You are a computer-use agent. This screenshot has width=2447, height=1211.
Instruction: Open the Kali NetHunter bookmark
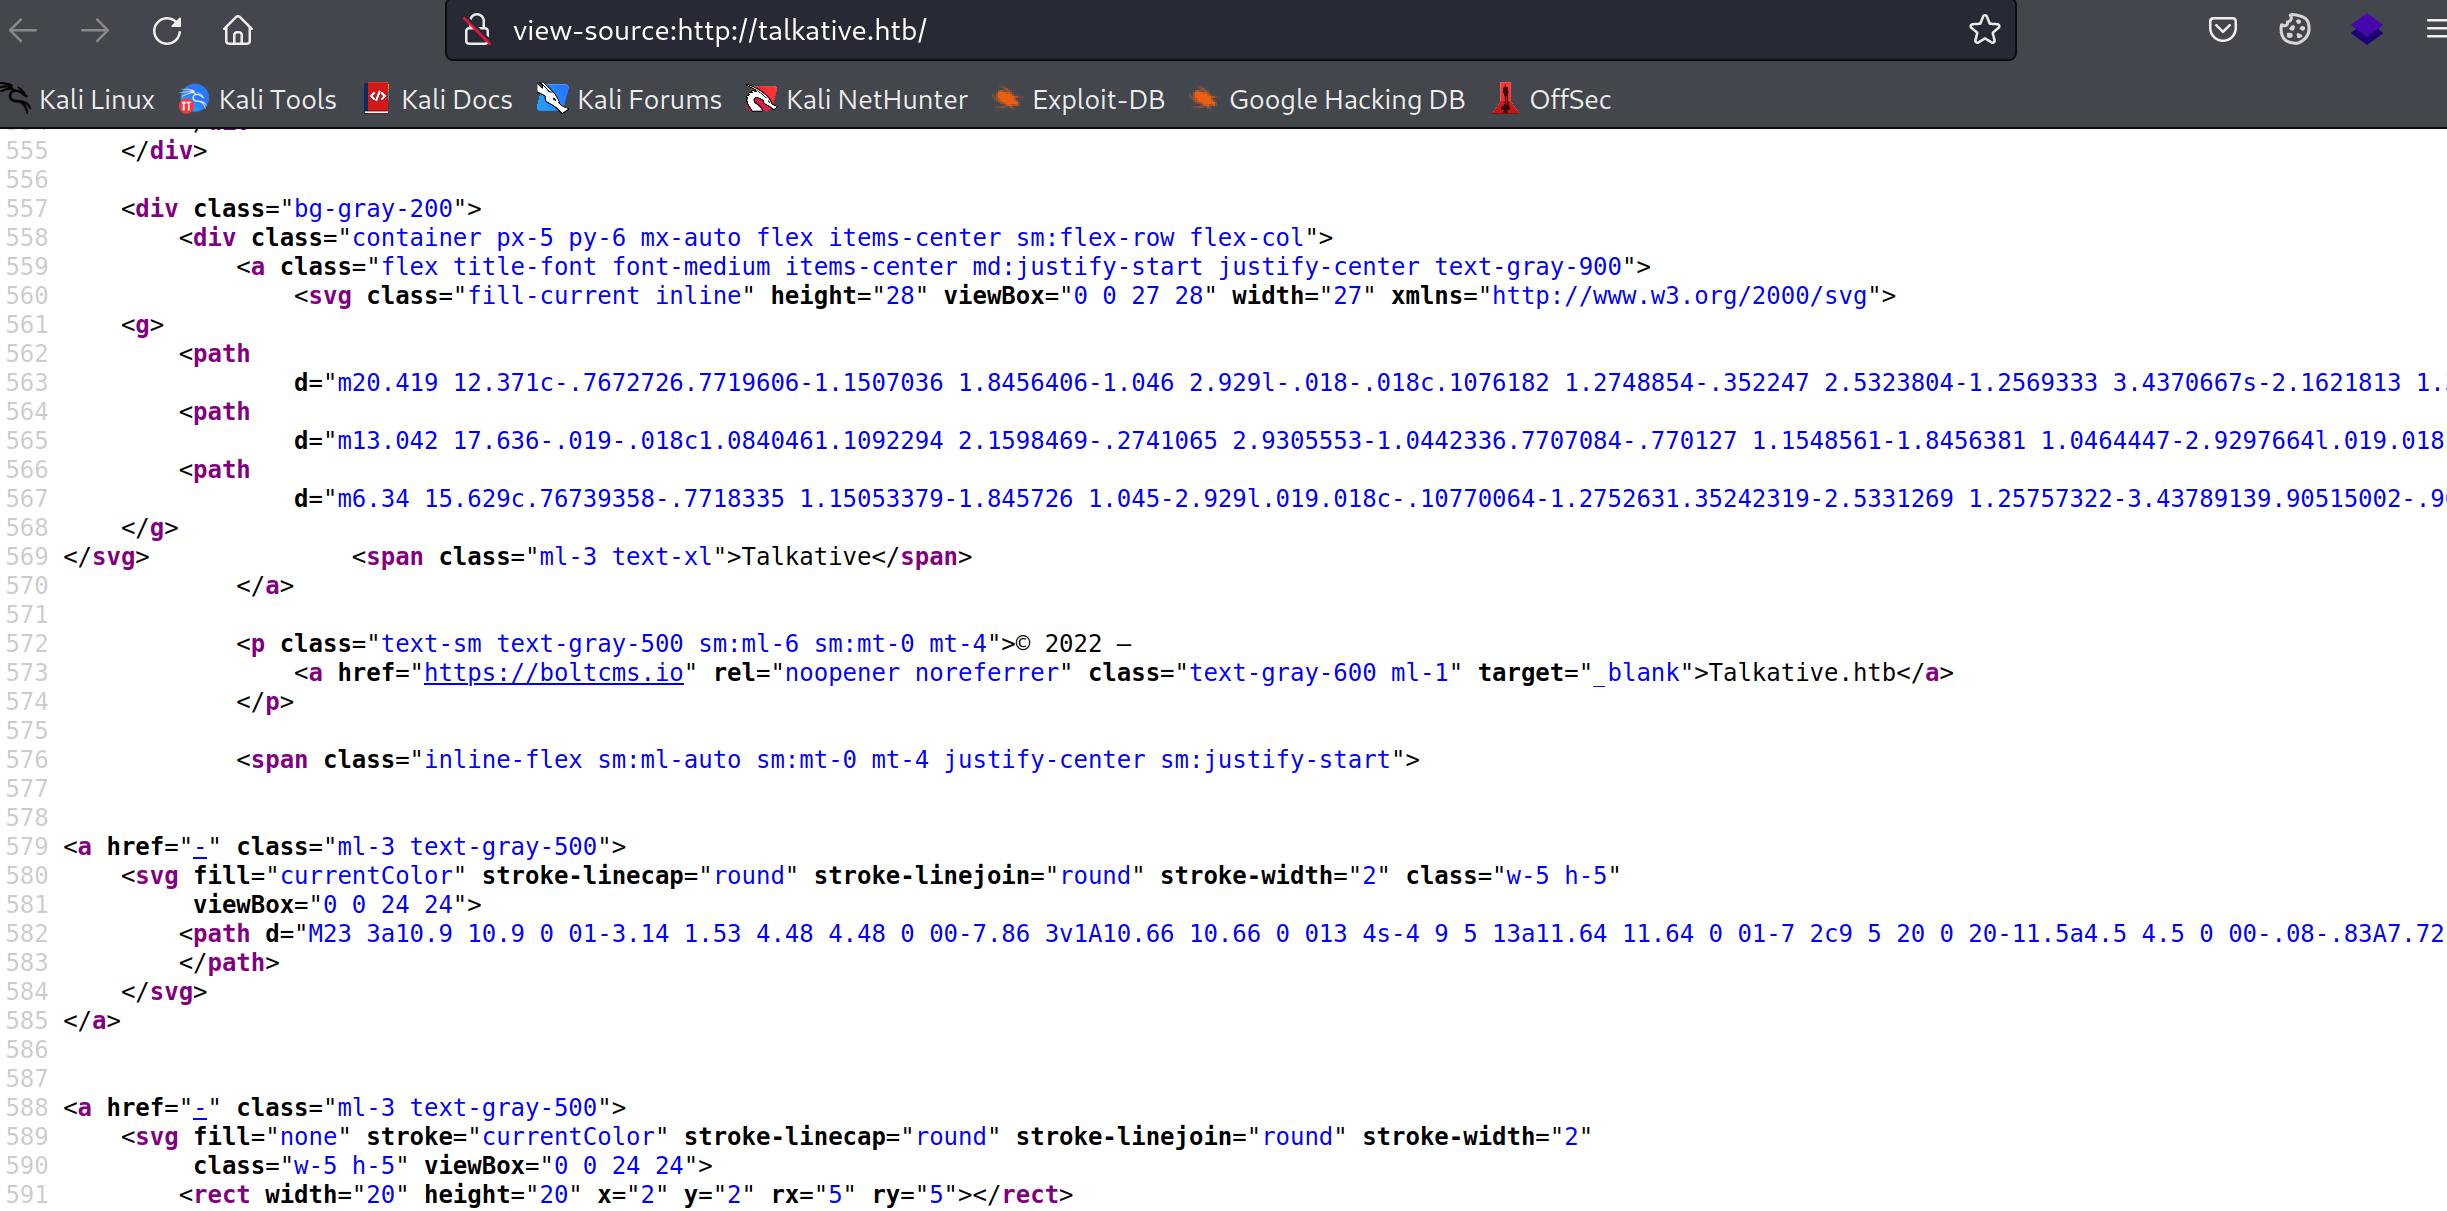[x=857, y=100]
